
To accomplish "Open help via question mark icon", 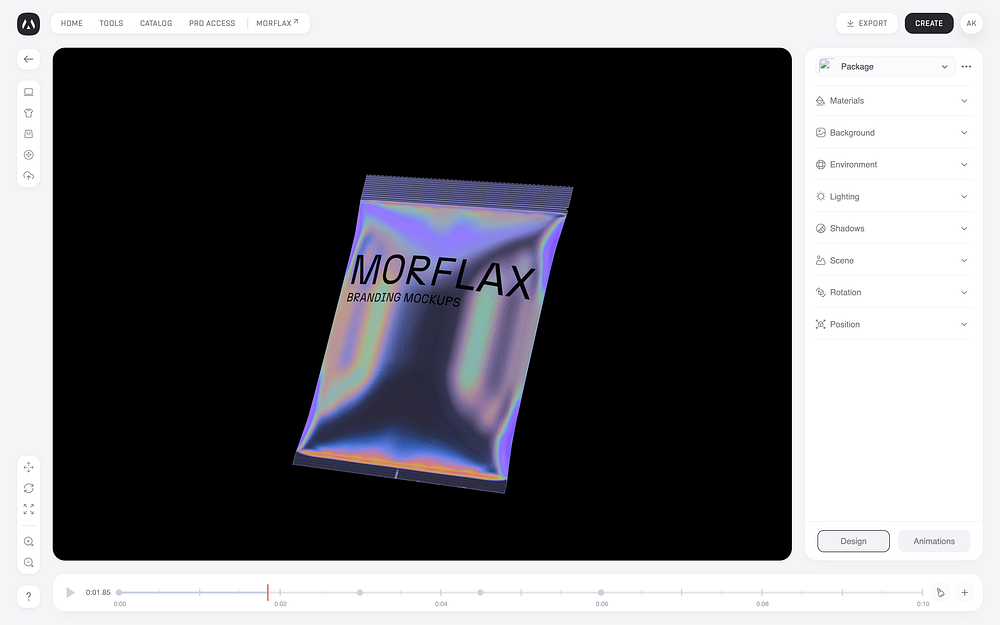I will pyautogui.click(x=28, y=597).
